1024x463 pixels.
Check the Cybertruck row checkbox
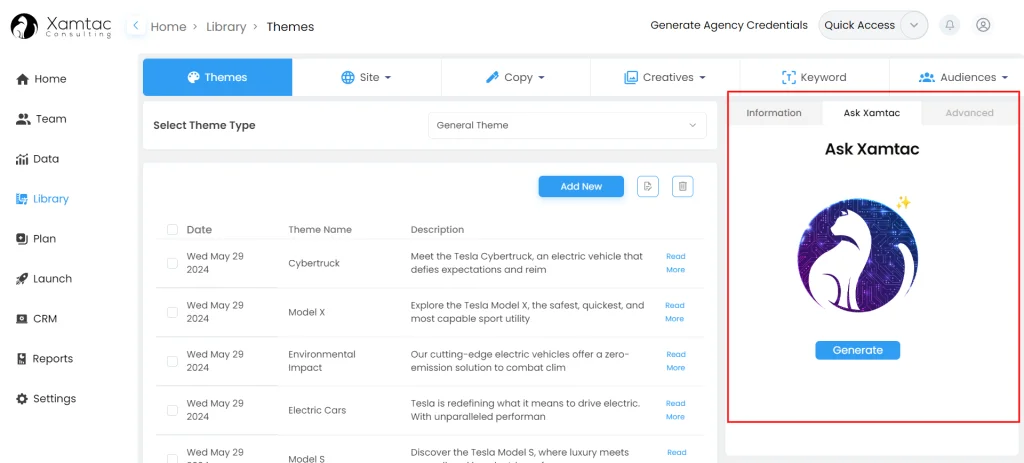(173, 263)
